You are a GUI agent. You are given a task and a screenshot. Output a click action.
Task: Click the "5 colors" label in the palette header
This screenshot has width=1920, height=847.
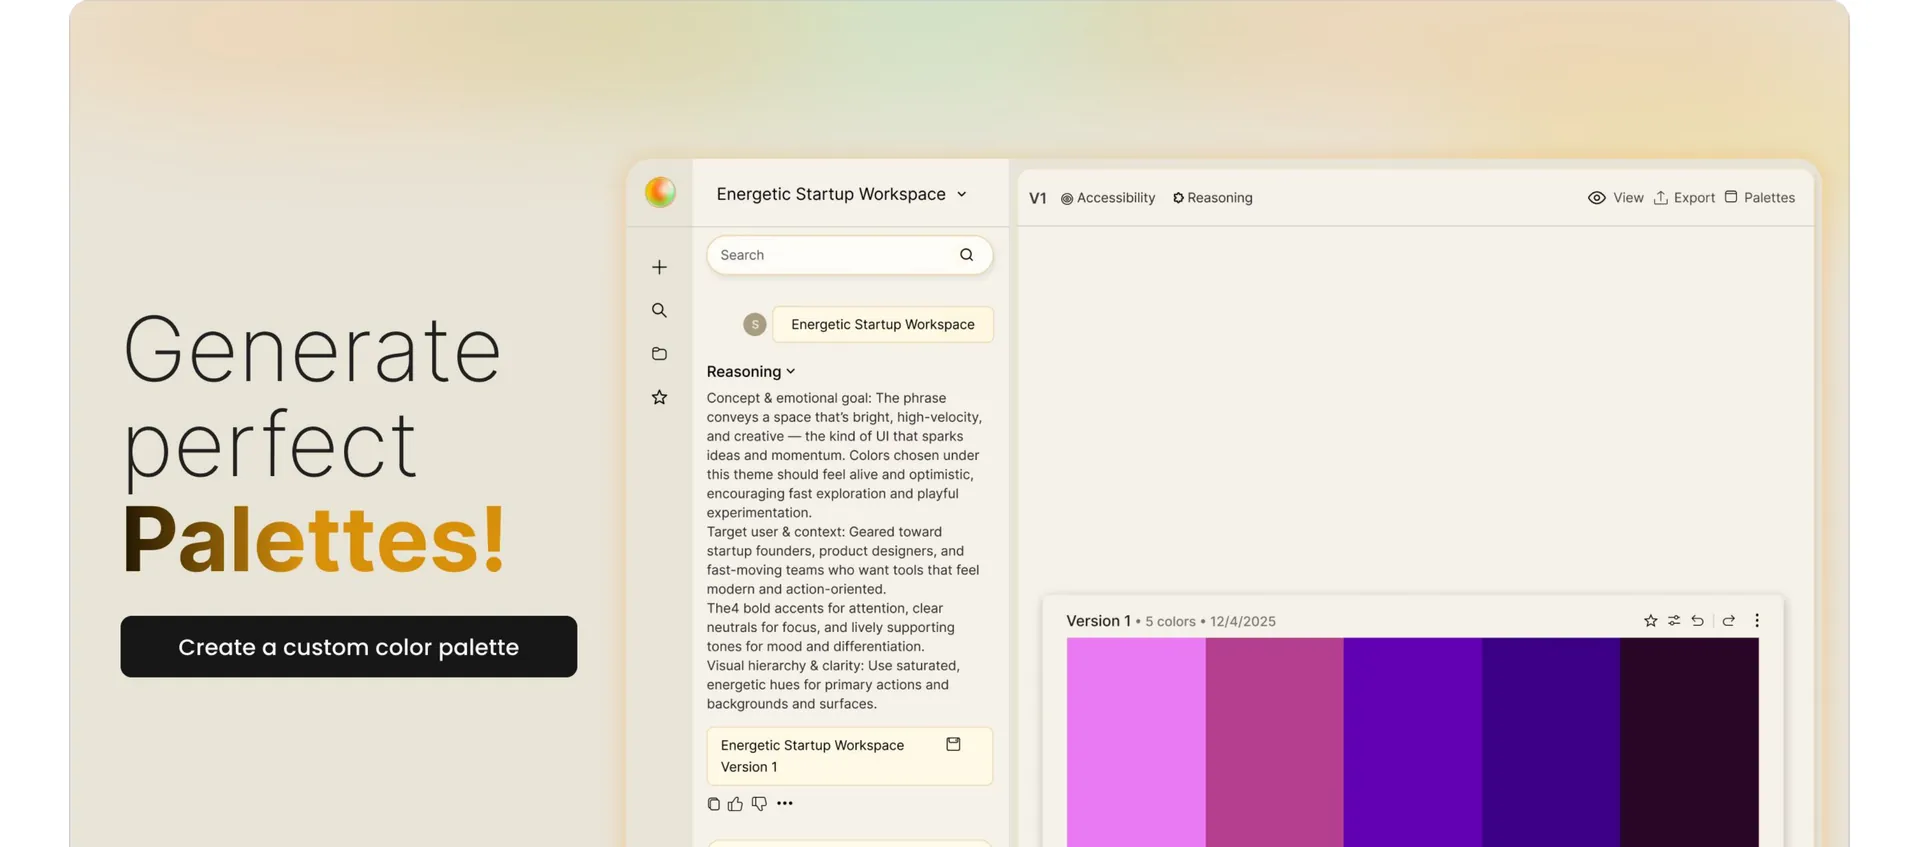pyautogui.click(x=1170, y=622)
